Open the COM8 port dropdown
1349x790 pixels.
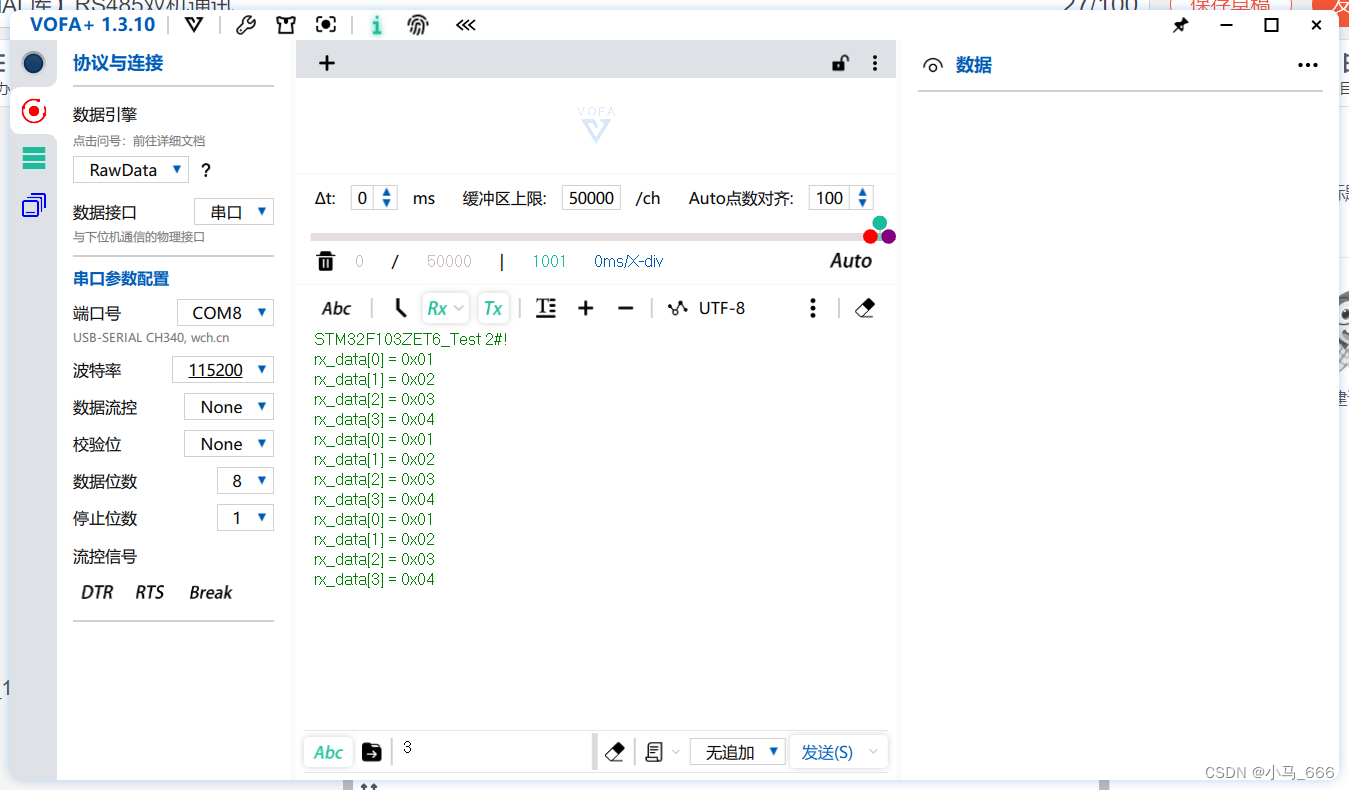(225, 312)
